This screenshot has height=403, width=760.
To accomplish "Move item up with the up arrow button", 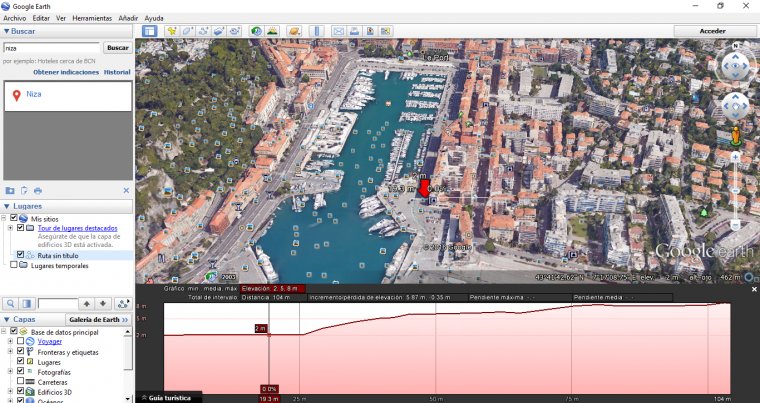I will click(86, 304).
